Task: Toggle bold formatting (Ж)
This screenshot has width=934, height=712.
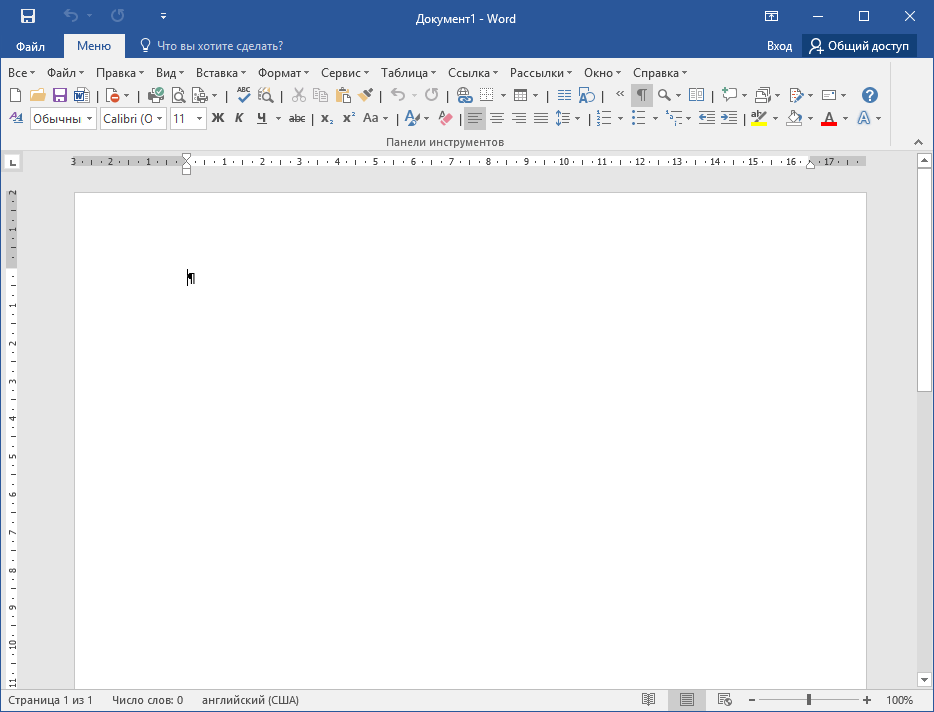Action: coord(217,118)
